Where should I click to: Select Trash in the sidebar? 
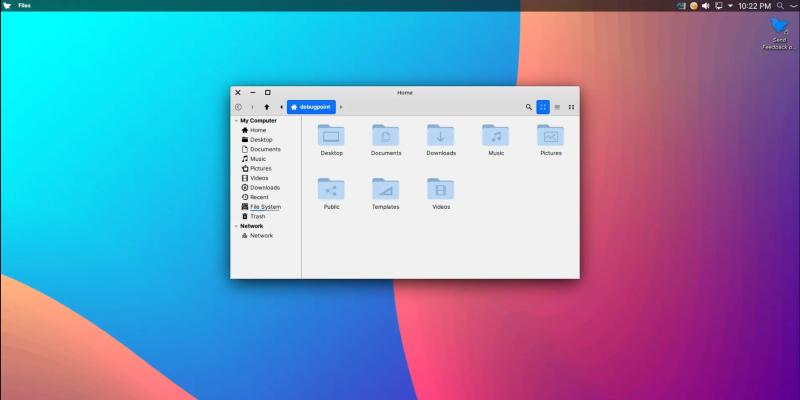pyautogui.click(x=257, y=216)
